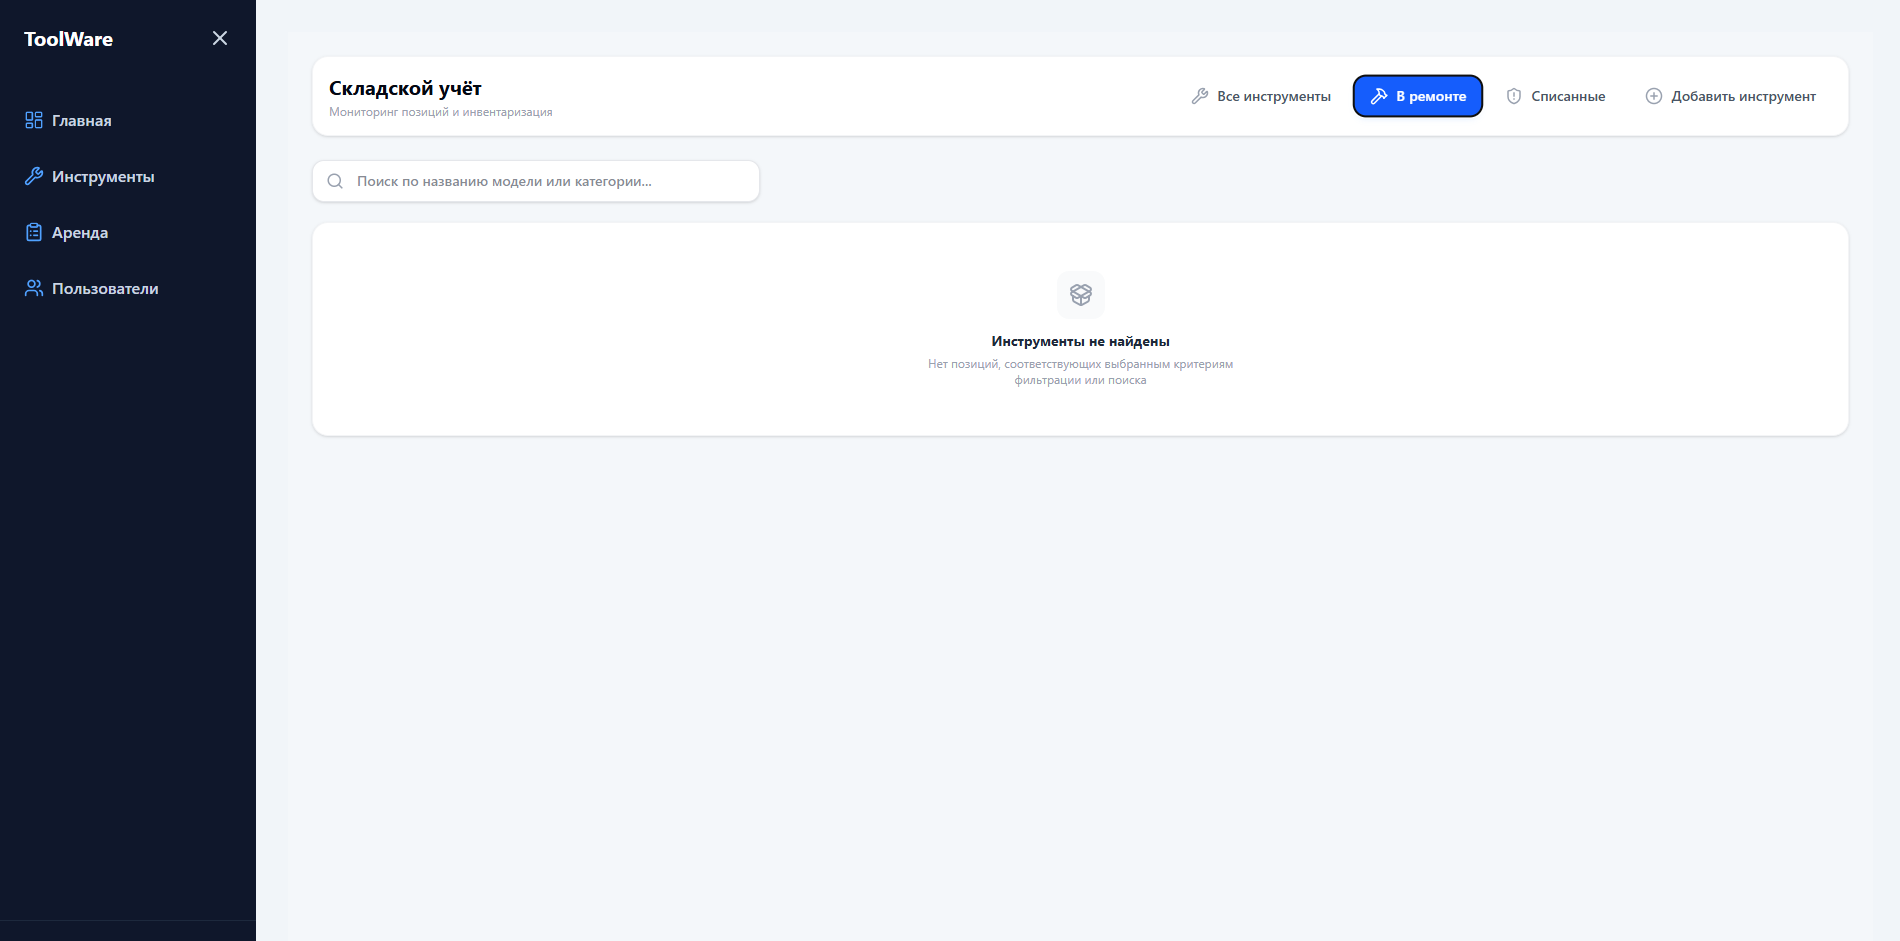Click the Мониторинг позиций и инвентаризация subtitle
Screen dimensions: 1900x941
441,112
